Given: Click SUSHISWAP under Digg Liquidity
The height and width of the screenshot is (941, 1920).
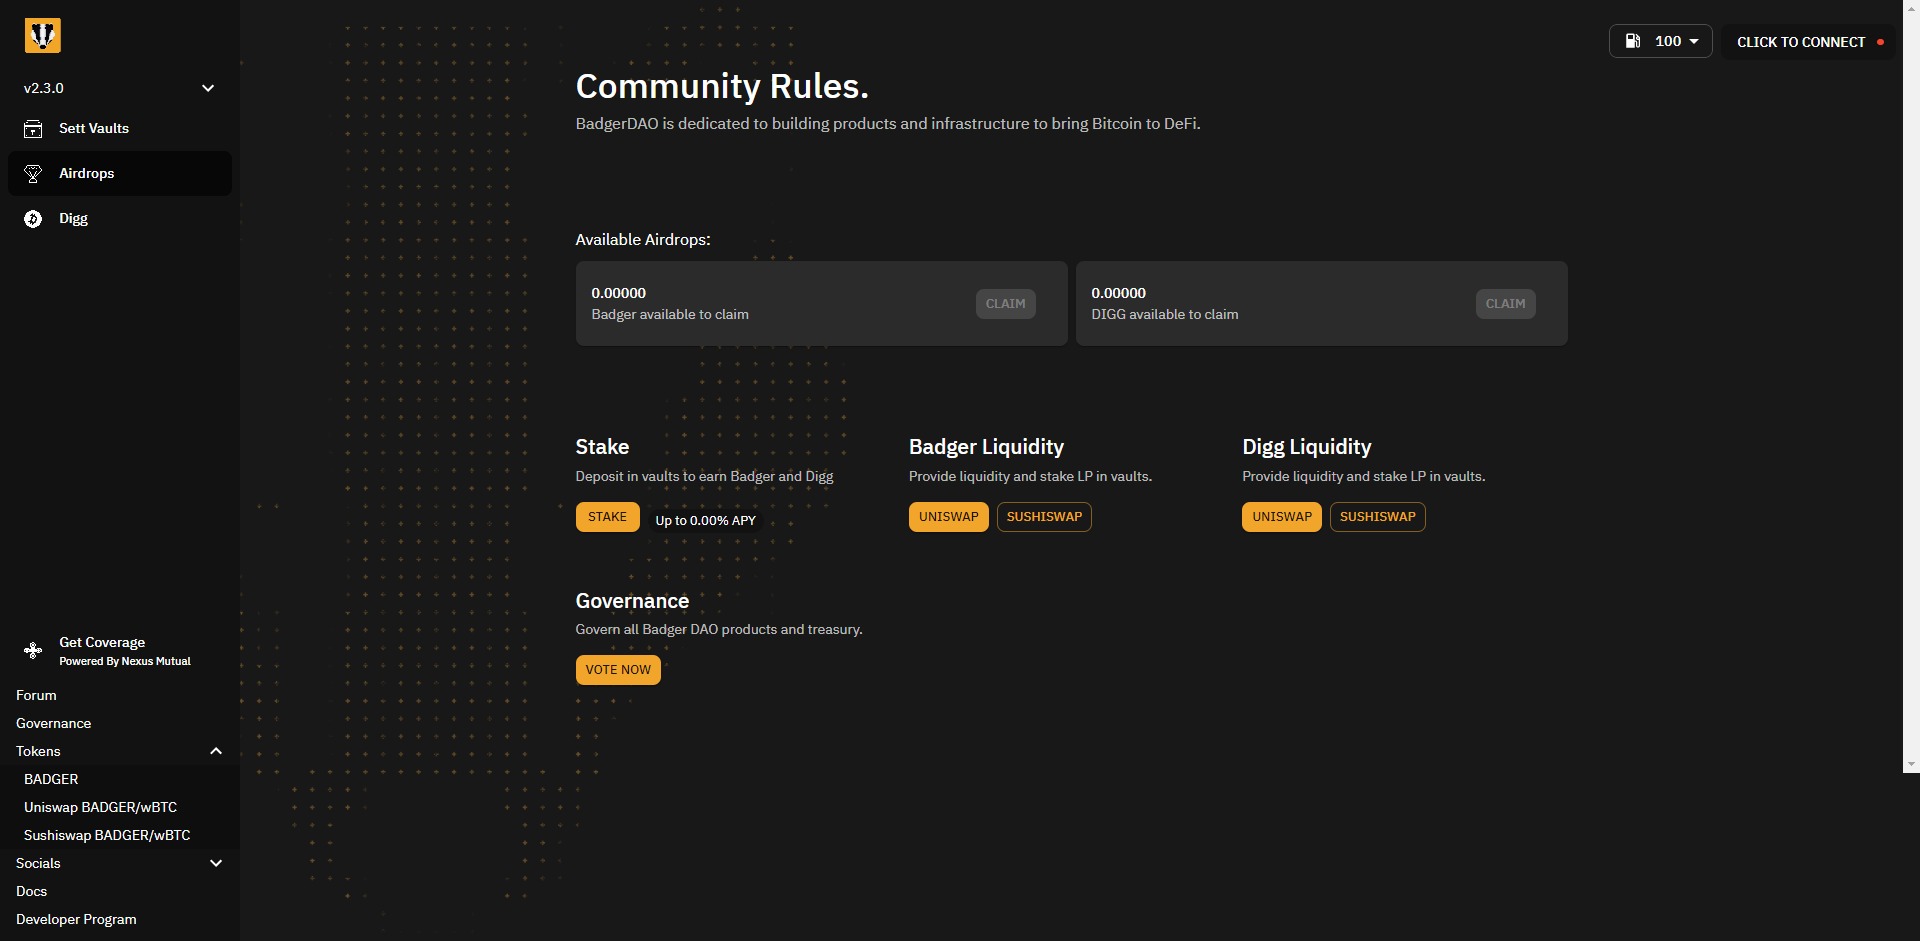Looking at the screenshot, I should click(1377, 517).
